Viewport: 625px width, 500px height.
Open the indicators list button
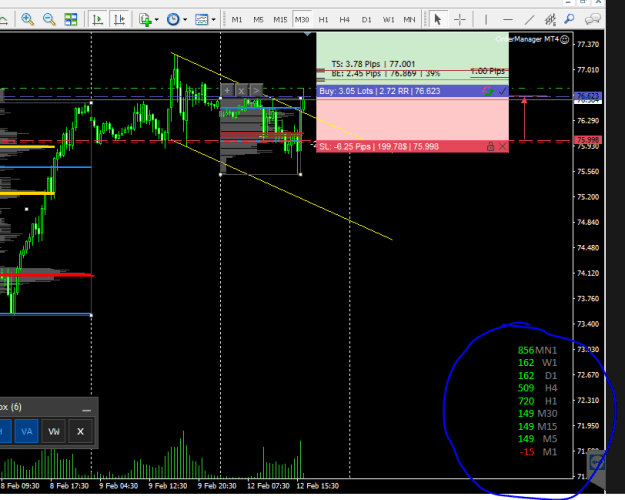(145, 19)
